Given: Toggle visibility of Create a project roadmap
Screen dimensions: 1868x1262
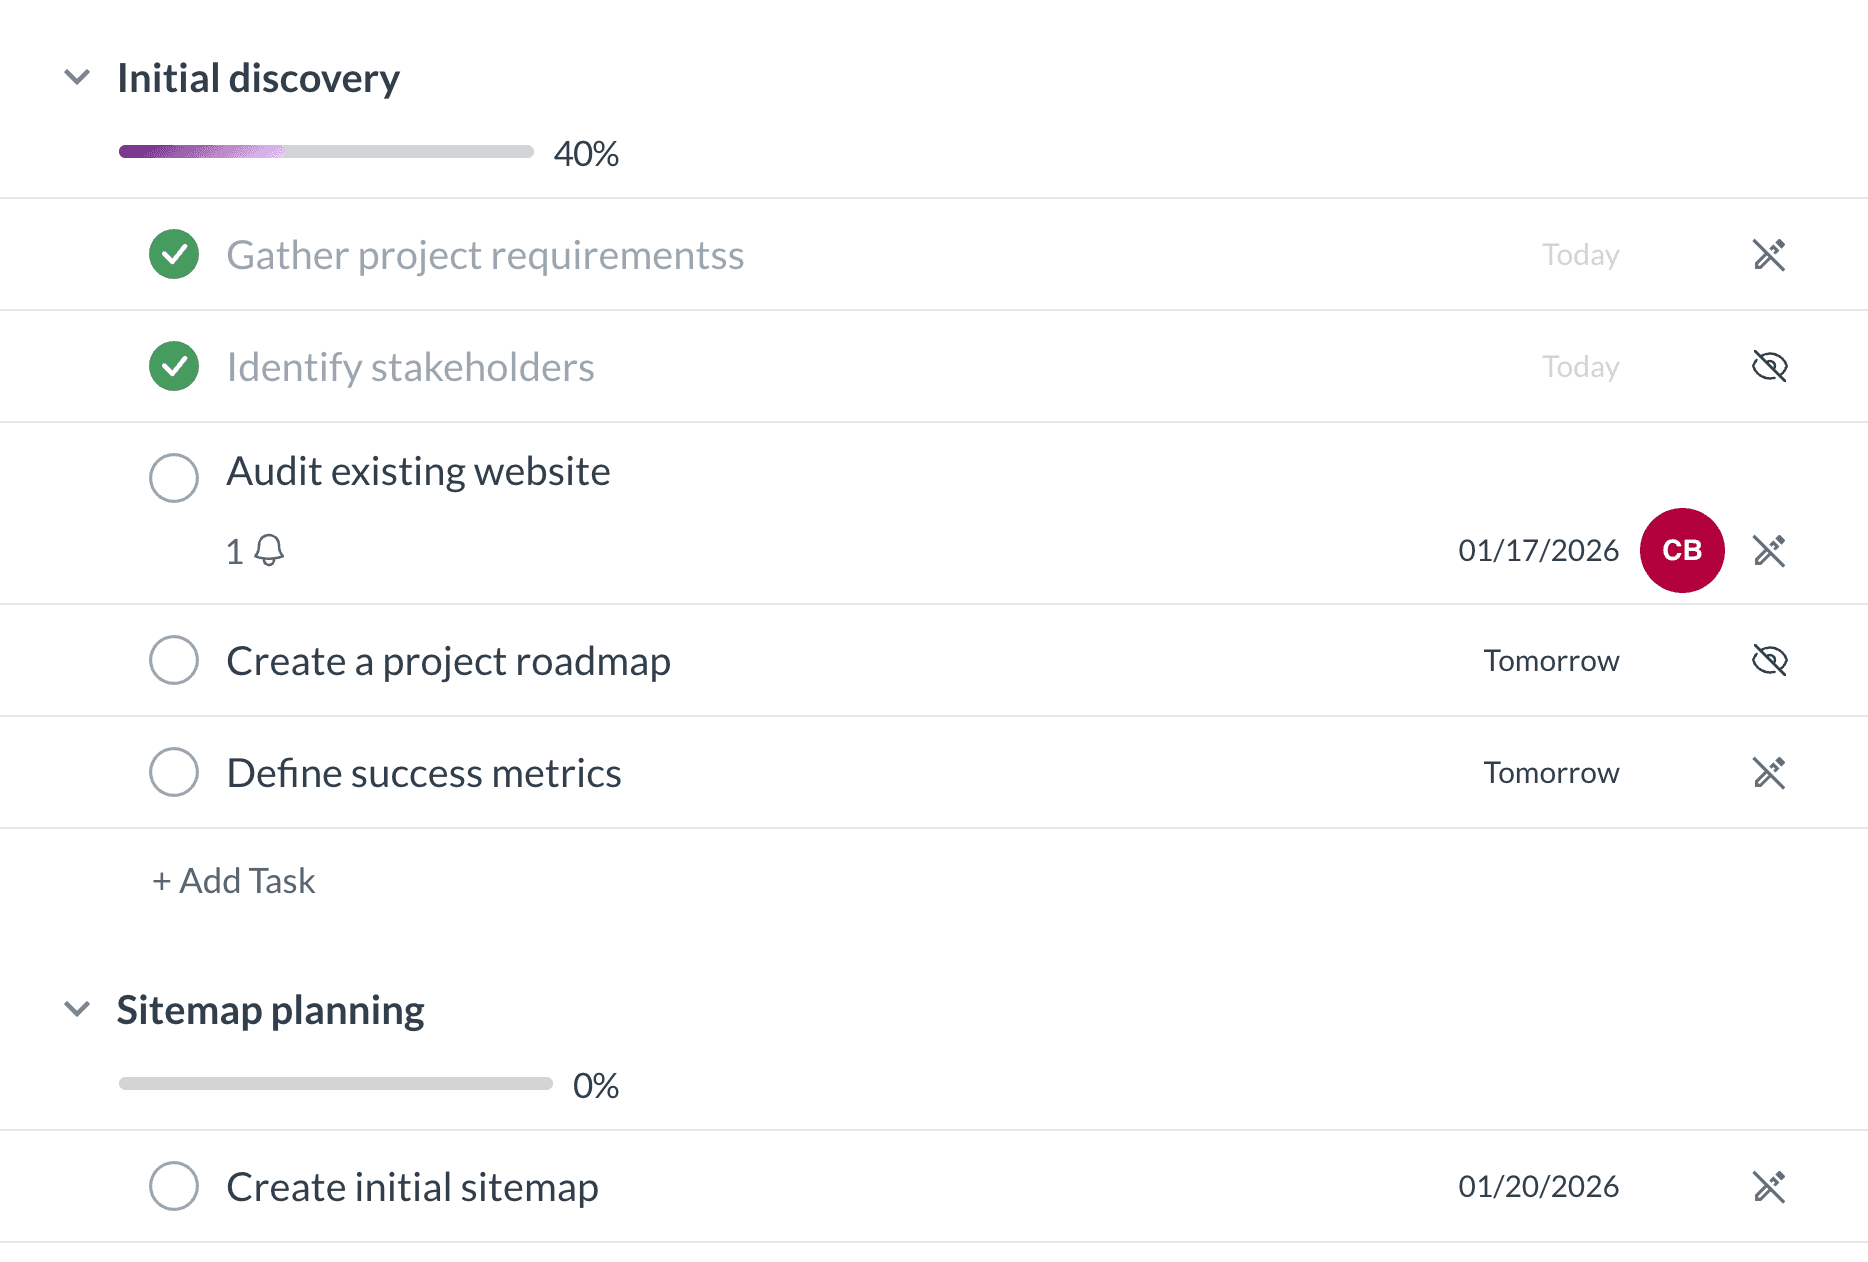Looking at the screenshot, I should tap(1769, 660).
